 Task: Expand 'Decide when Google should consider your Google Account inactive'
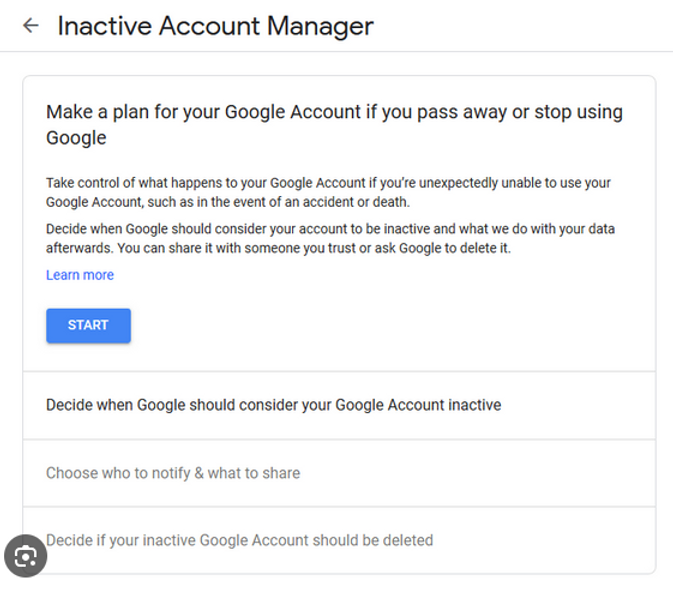(x=339, y=405)
